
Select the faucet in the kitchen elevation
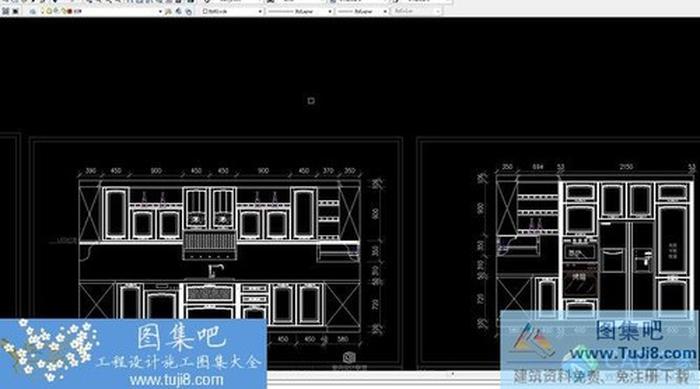pos(215,271)
